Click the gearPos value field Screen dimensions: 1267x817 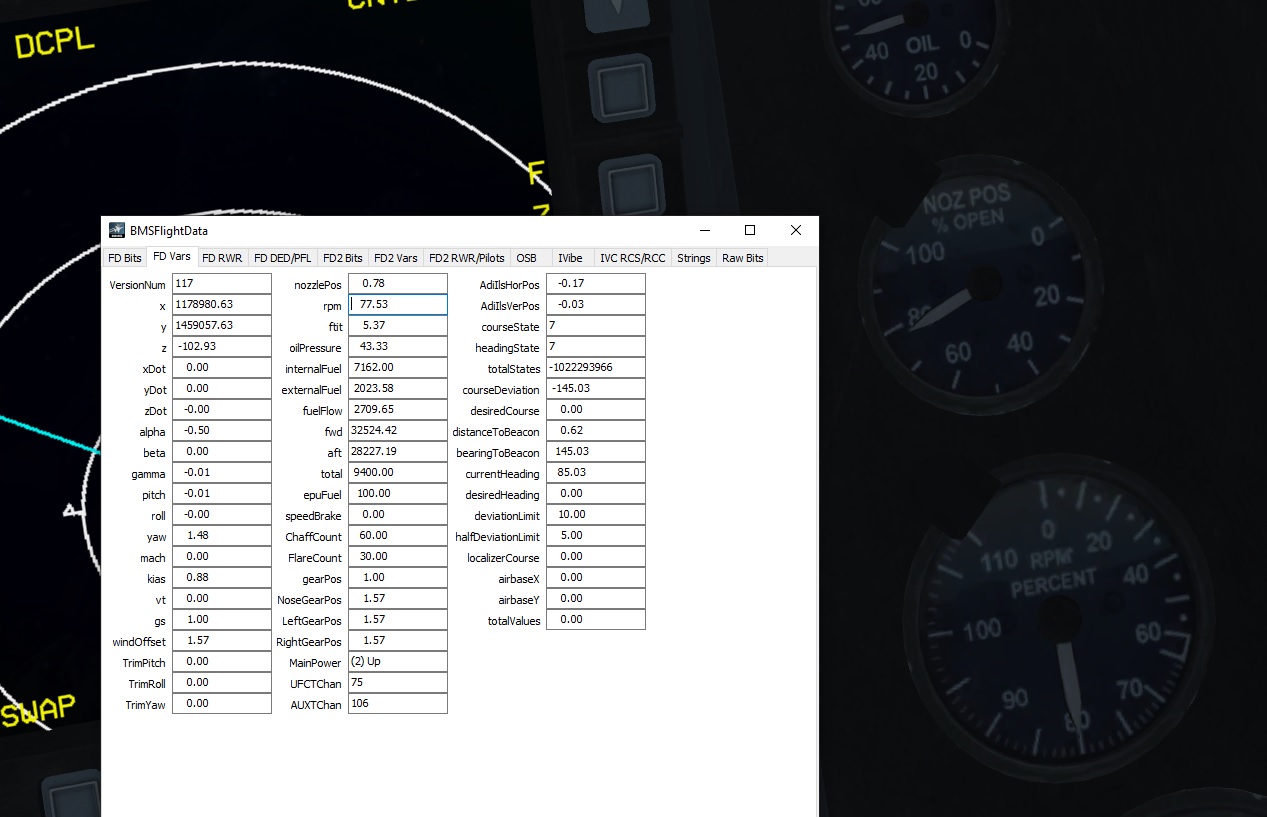(398, 578)
